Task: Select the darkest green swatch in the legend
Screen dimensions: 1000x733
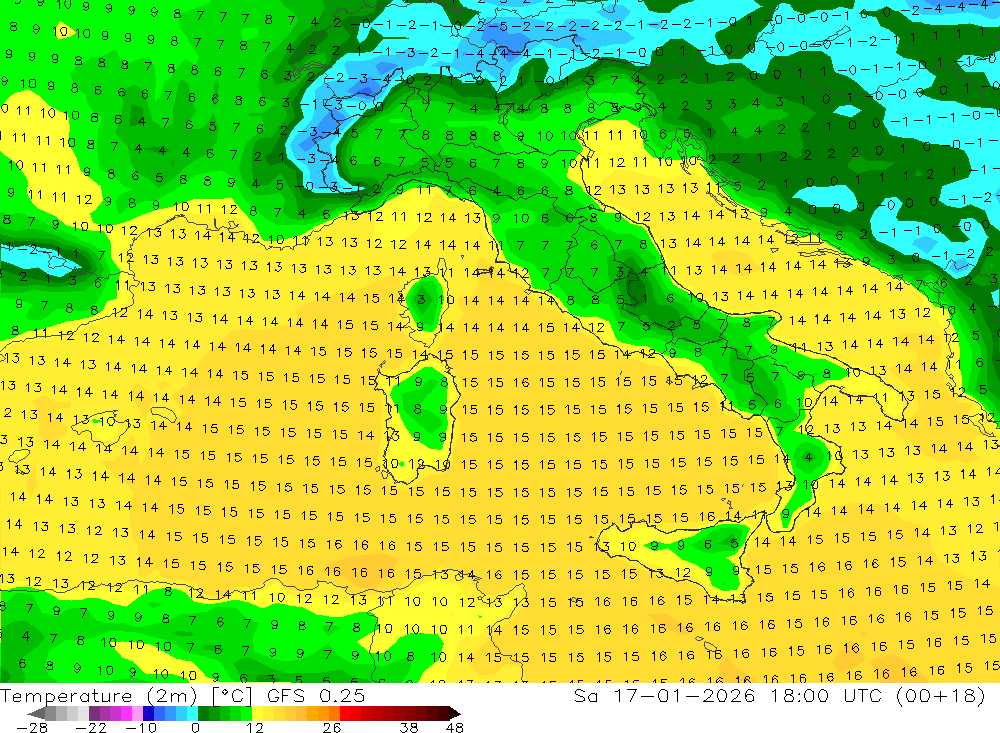Action: click(203, 713)
